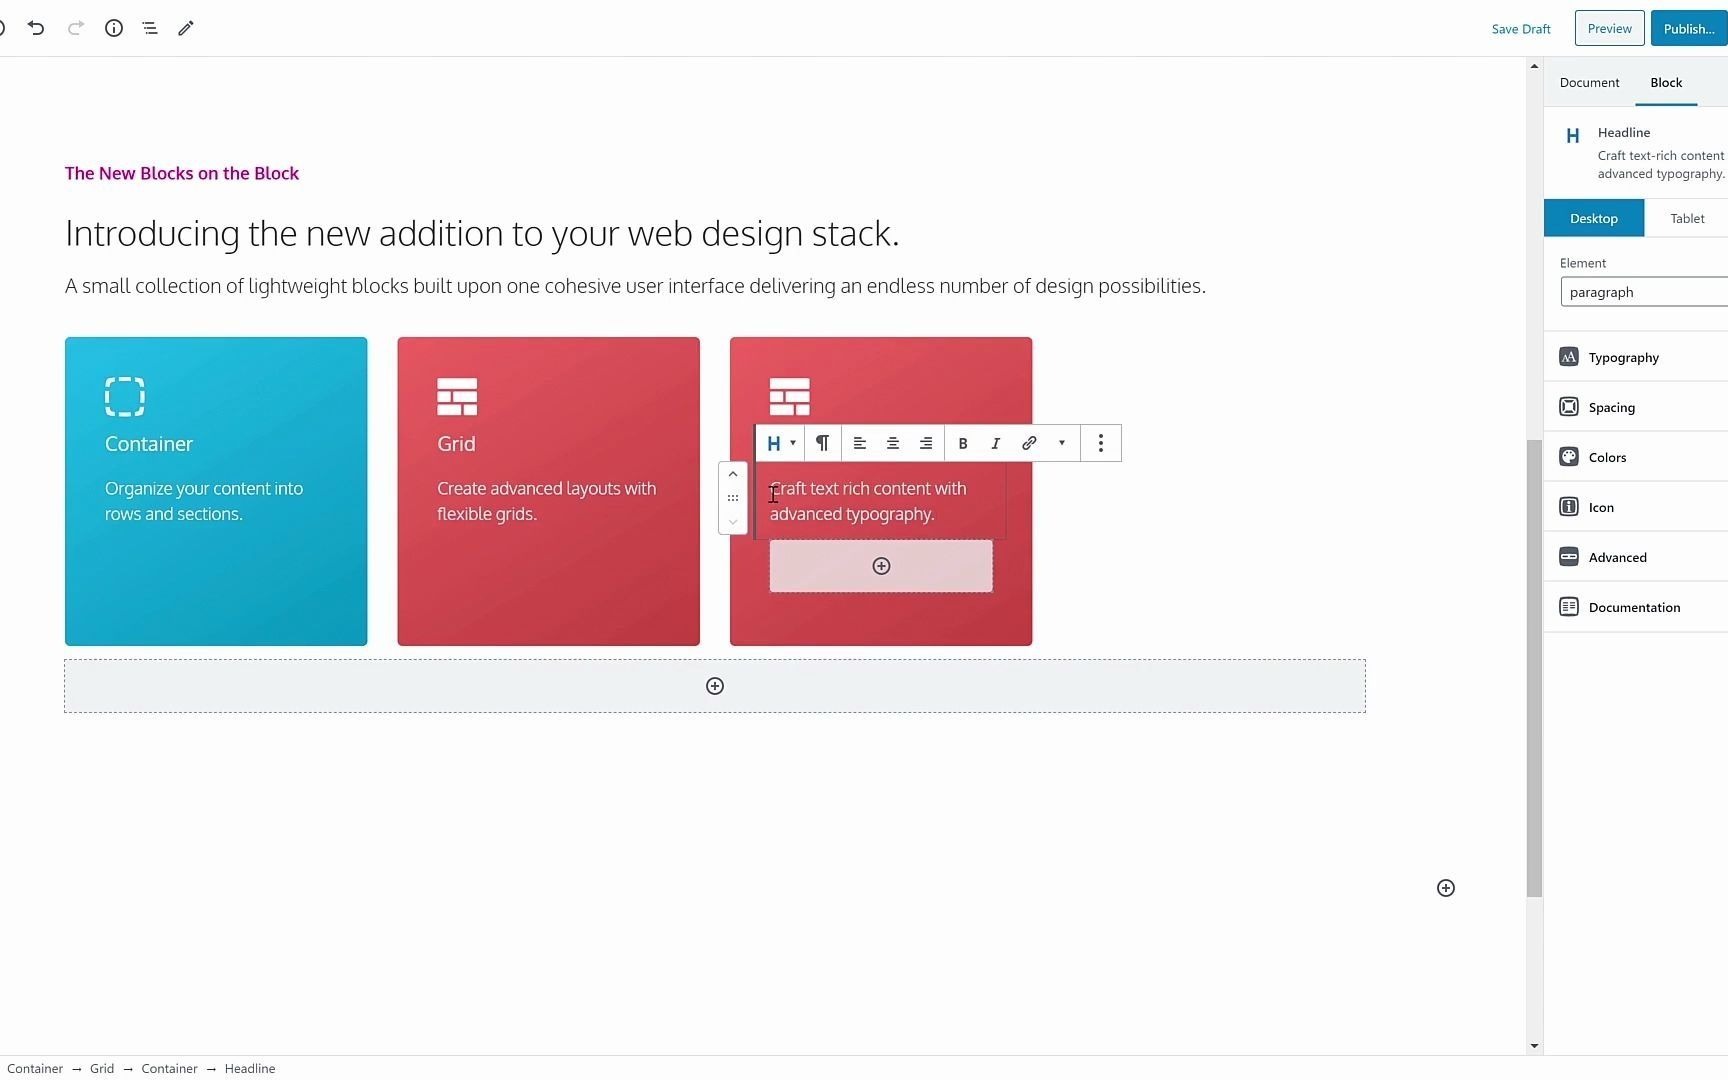This screenshot has height=1080, width=1728.
Task: Click the pencil tools icon
Action: (x=186, y=28)
